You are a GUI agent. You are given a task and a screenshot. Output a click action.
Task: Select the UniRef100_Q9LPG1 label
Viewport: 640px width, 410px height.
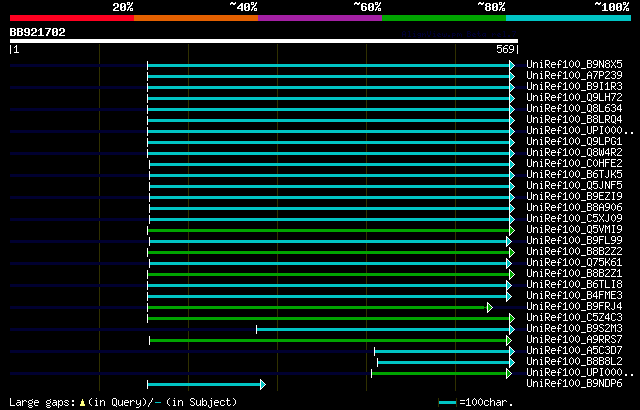tap(574, 142)
